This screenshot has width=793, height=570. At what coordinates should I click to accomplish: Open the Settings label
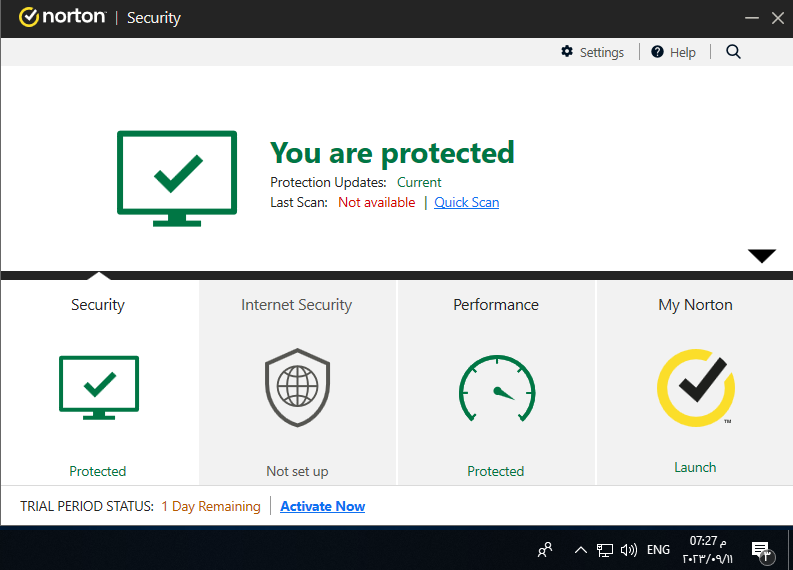601,53
